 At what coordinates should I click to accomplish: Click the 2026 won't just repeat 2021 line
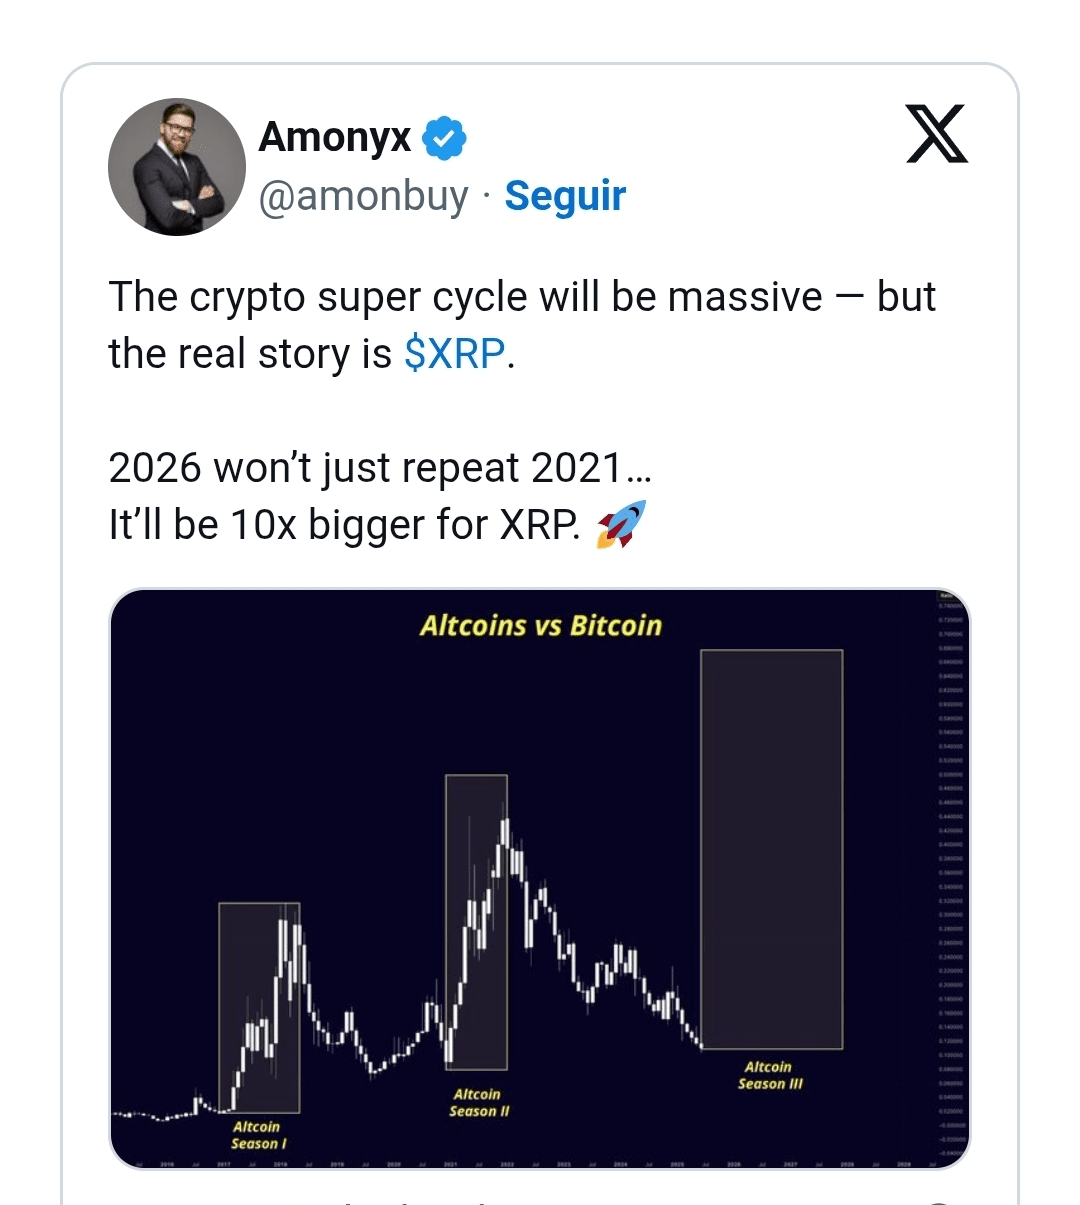380,468
